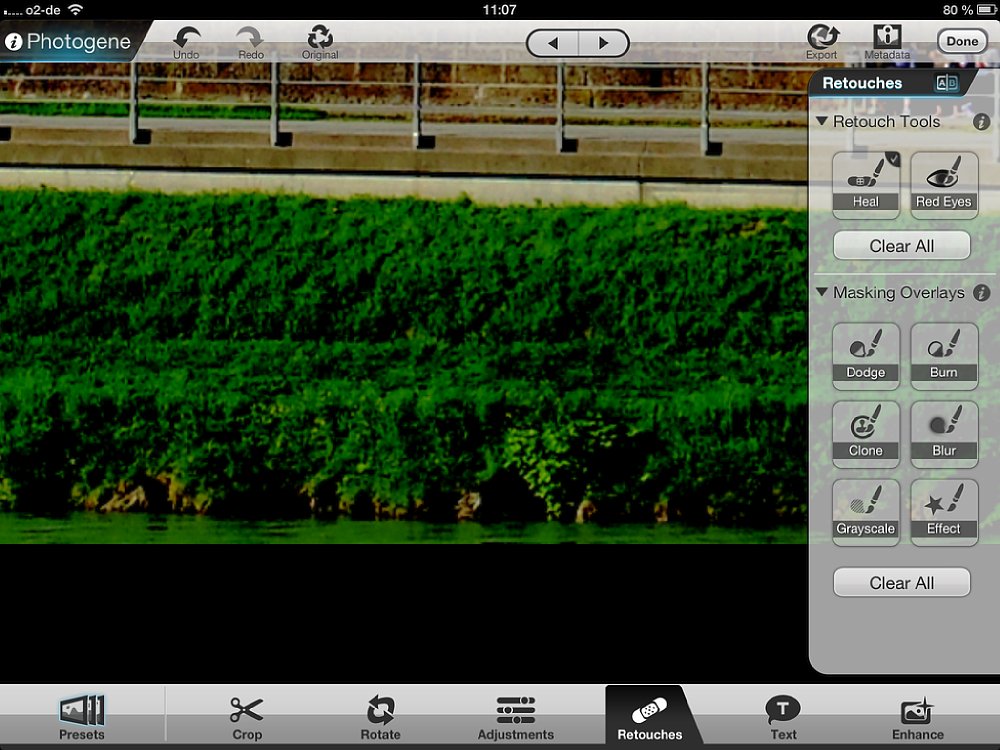Open the Presets panel
Image resolution: width=1000 pixels, height=750 pixels.
pyautogui.click(x=82, y=717)
